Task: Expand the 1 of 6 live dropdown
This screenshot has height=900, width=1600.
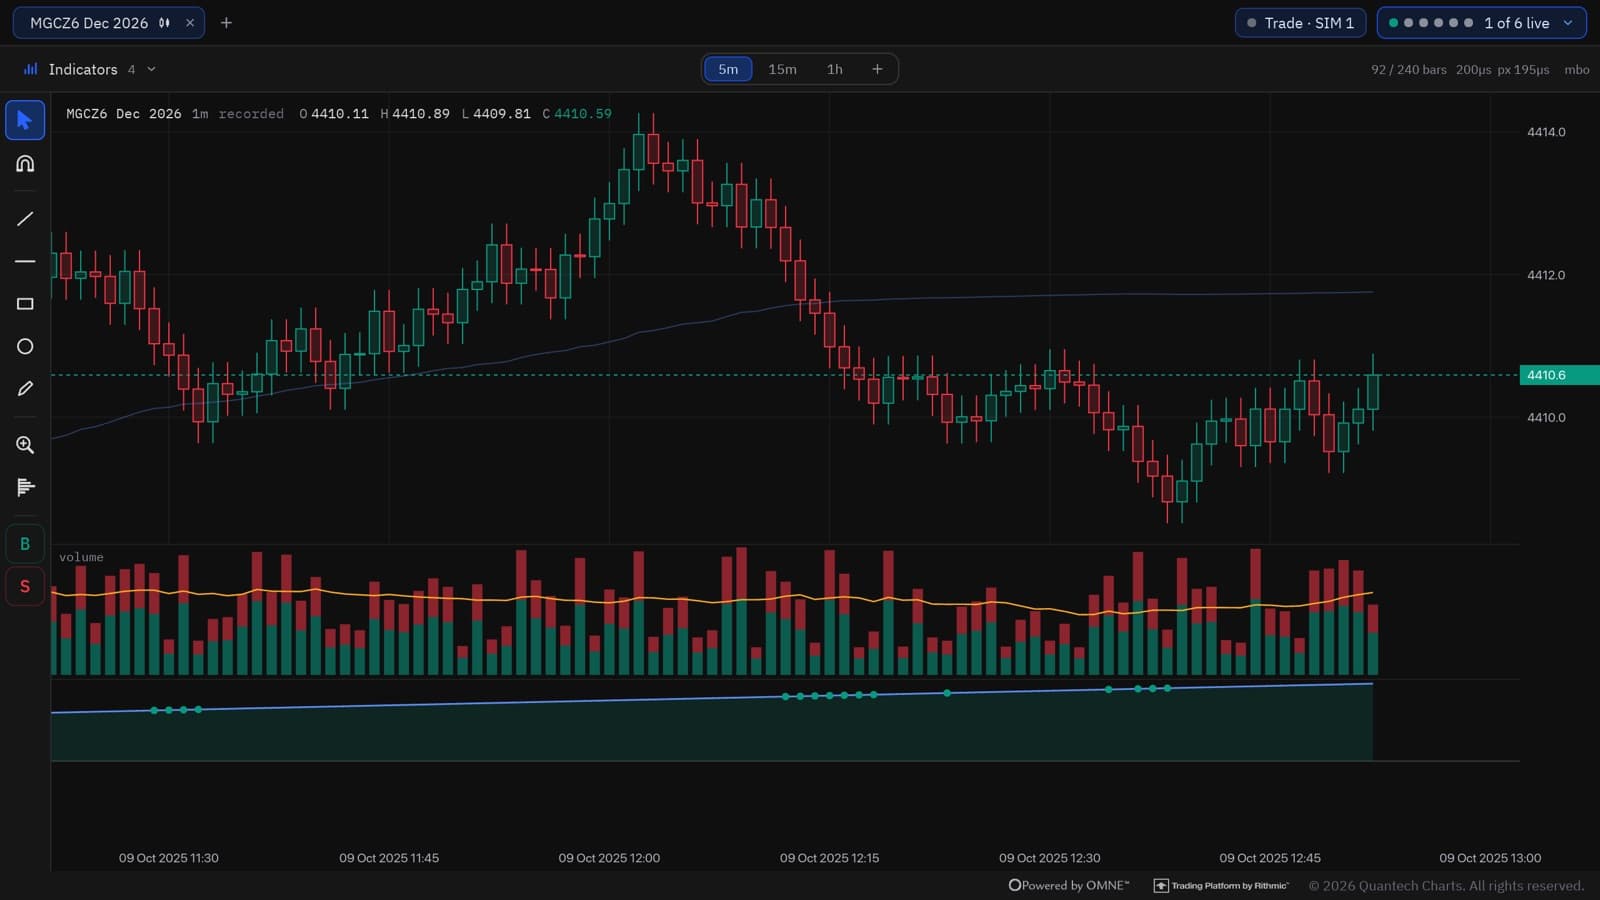Action: coord(1481,23)
